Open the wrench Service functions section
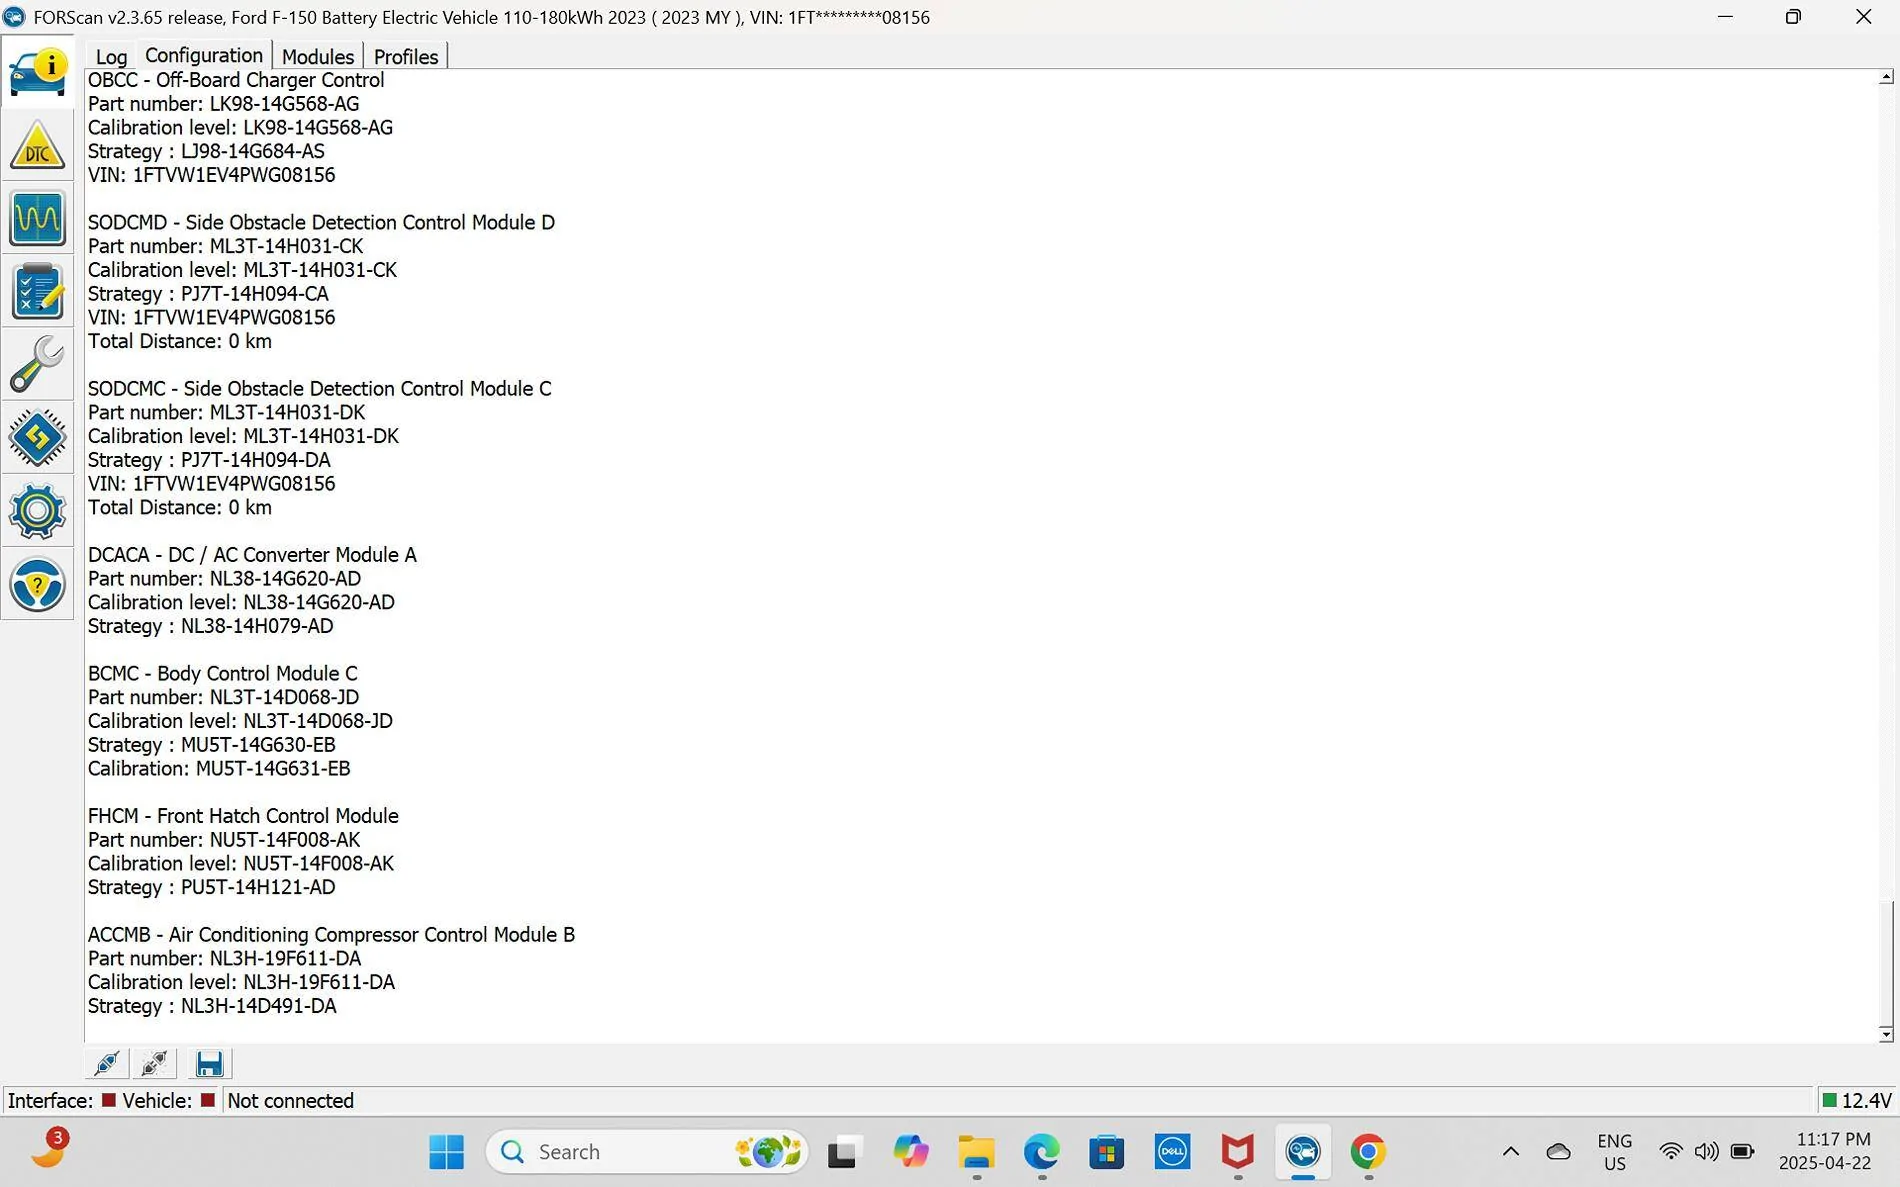1900x1187 pixels. [38, 364]
